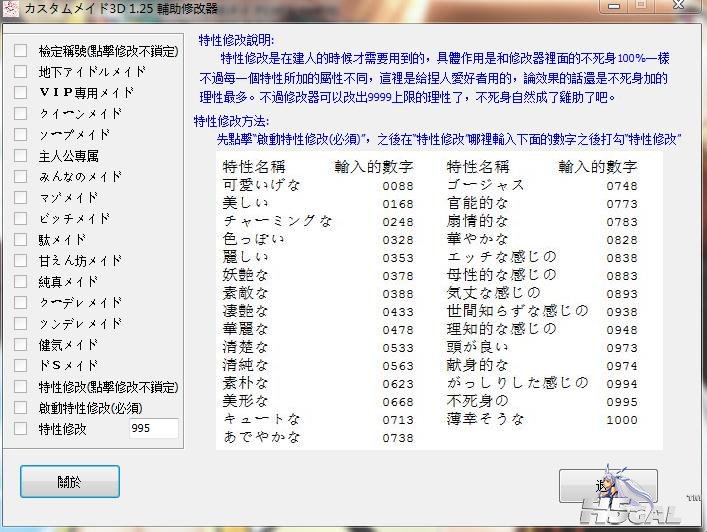This screenshot has width=707, height=532.
Task: Select the 素敵な trait name
Action: pyautogui.click(x=245, y=293)
